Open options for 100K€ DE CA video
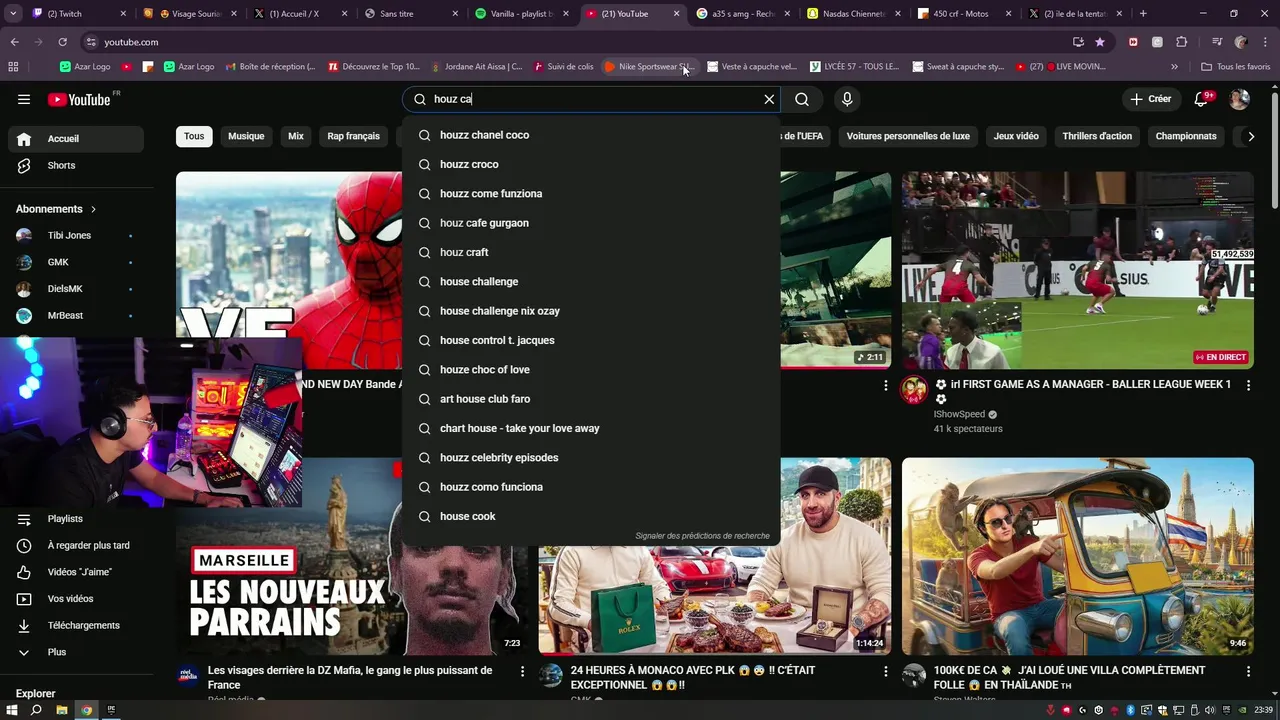Viewport: 1280px width, 720px height. (x=1248, y=672)
